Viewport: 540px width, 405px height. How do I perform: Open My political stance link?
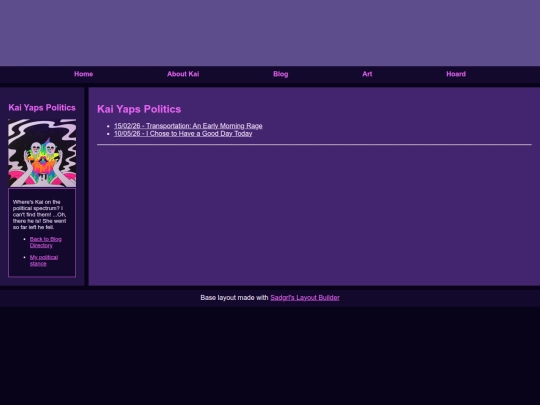(x=44, y=260)
